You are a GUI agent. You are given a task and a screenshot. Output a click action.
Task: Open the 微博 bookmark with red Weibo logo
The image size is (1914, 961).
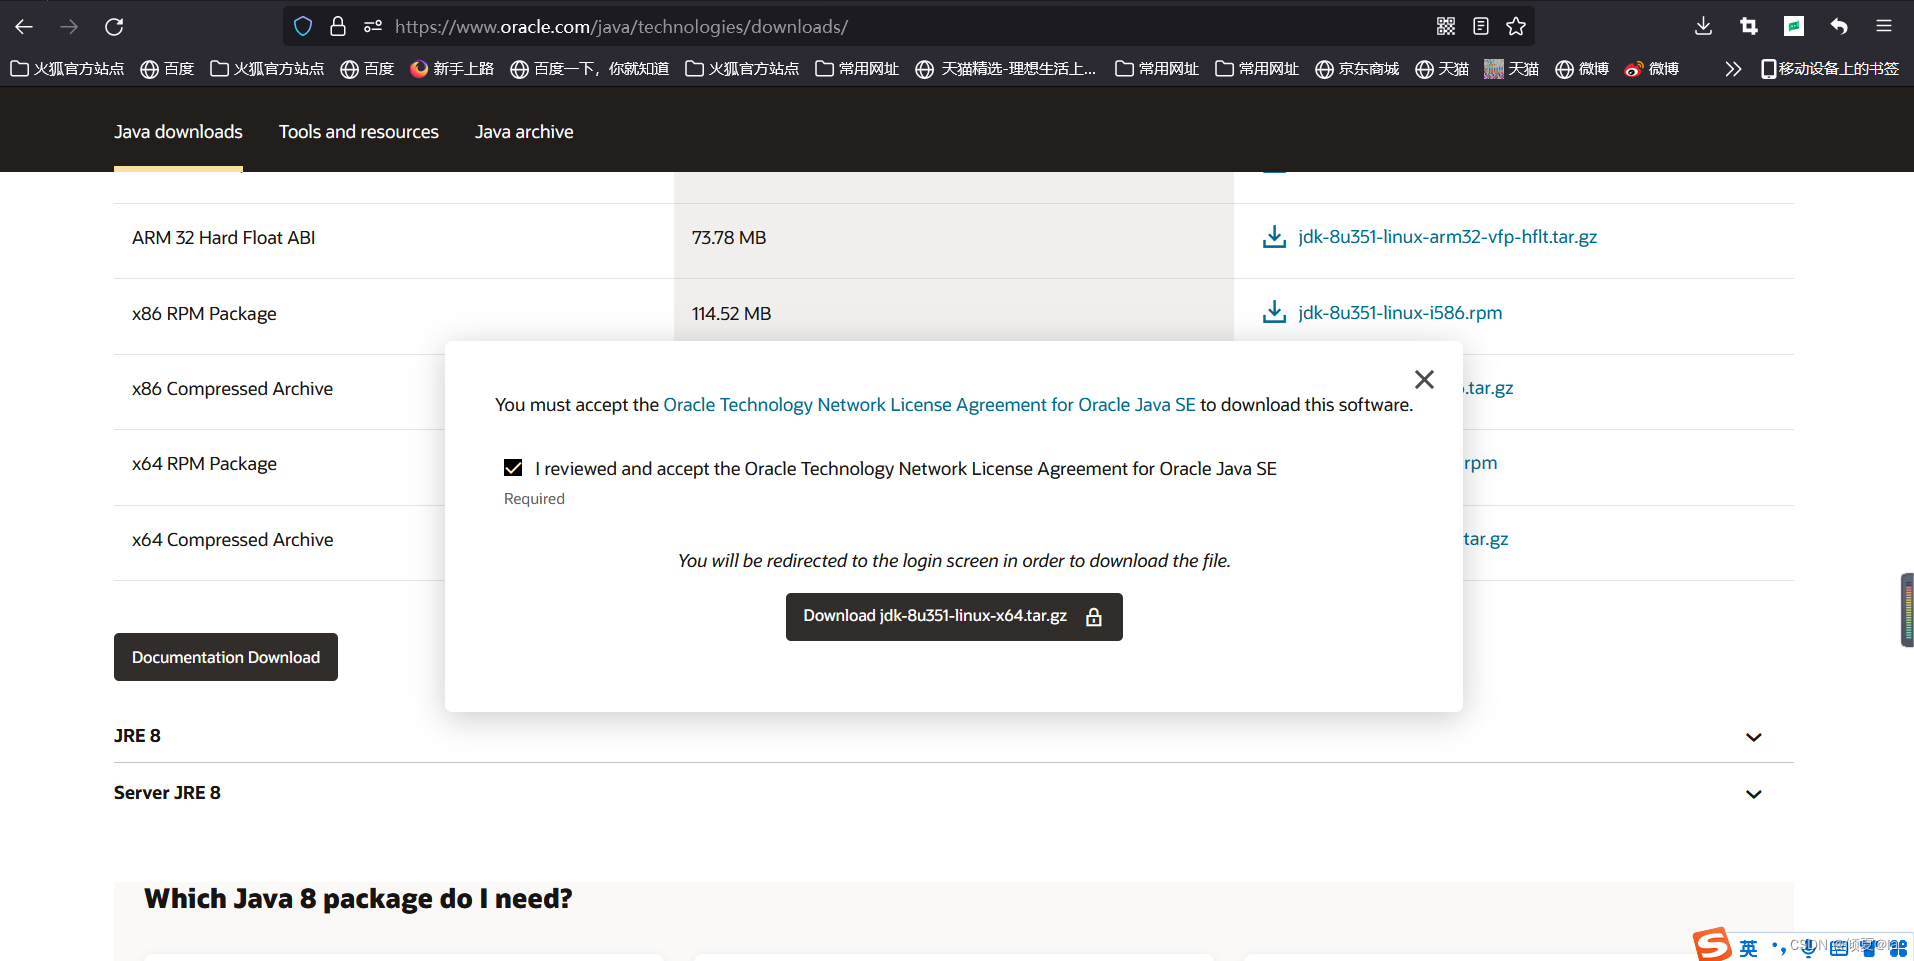point(1652,69)
